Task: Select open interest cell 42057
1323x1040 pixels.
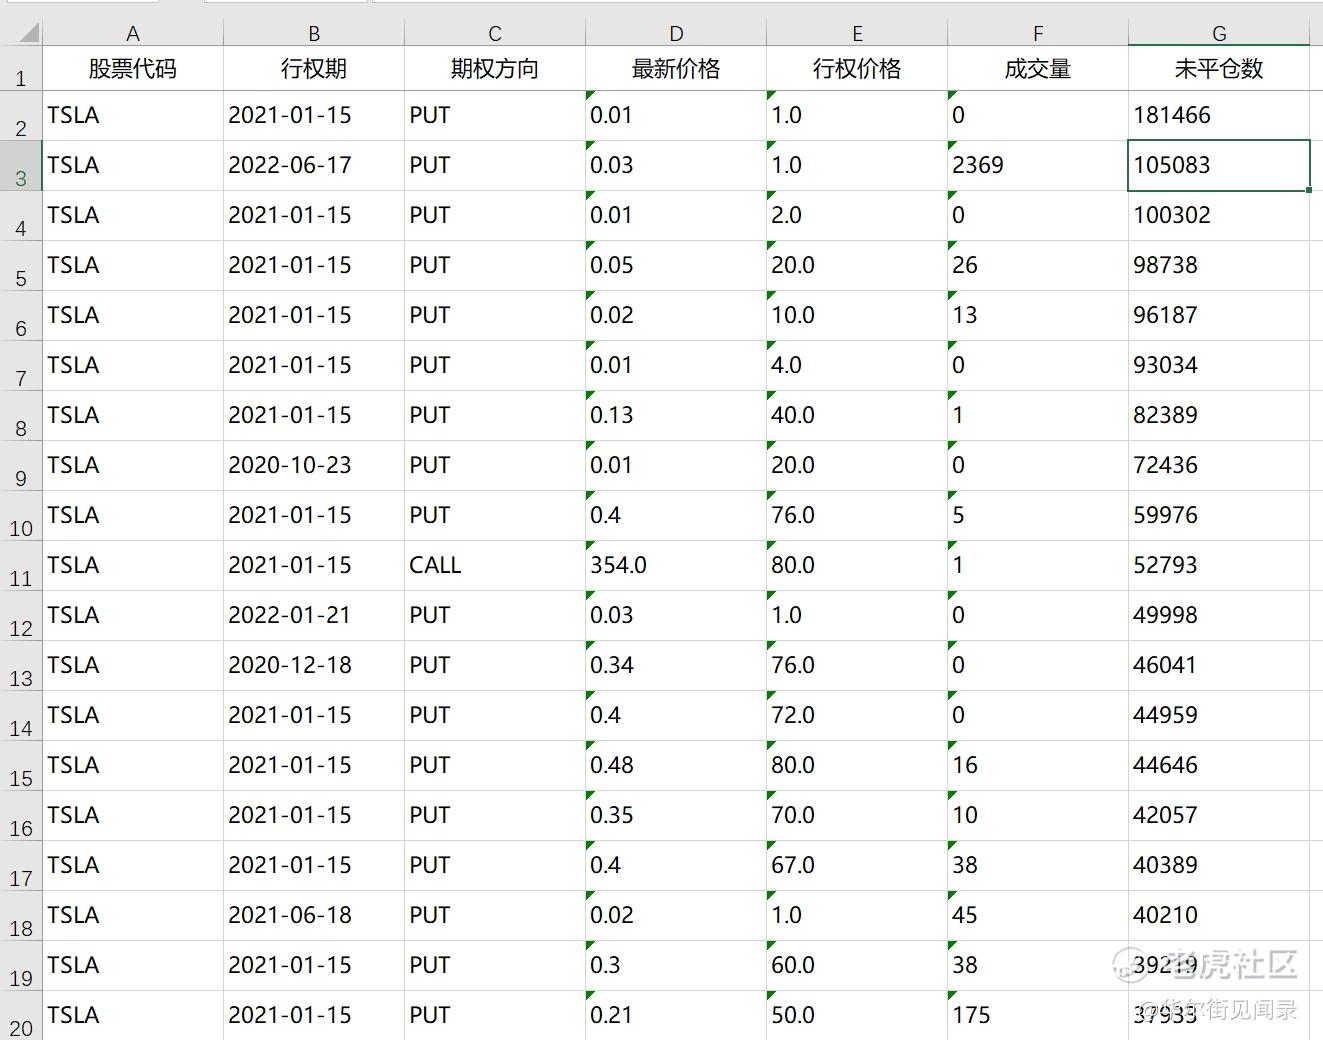Action: pos(1218,815)
